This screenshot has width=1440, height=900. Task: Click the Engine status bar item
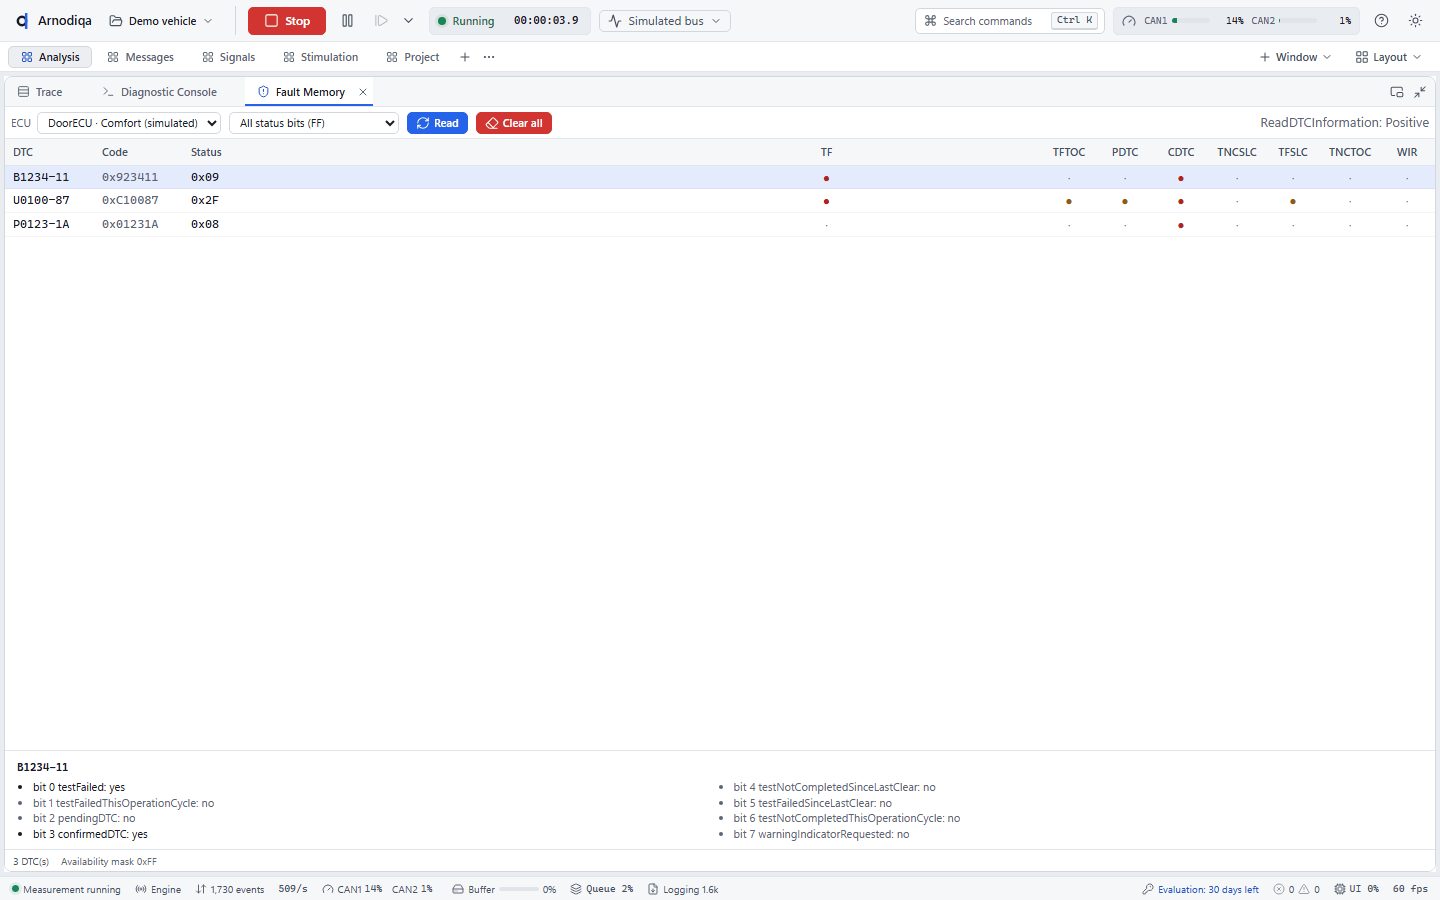pyautogui.click(x=158, y=889)
